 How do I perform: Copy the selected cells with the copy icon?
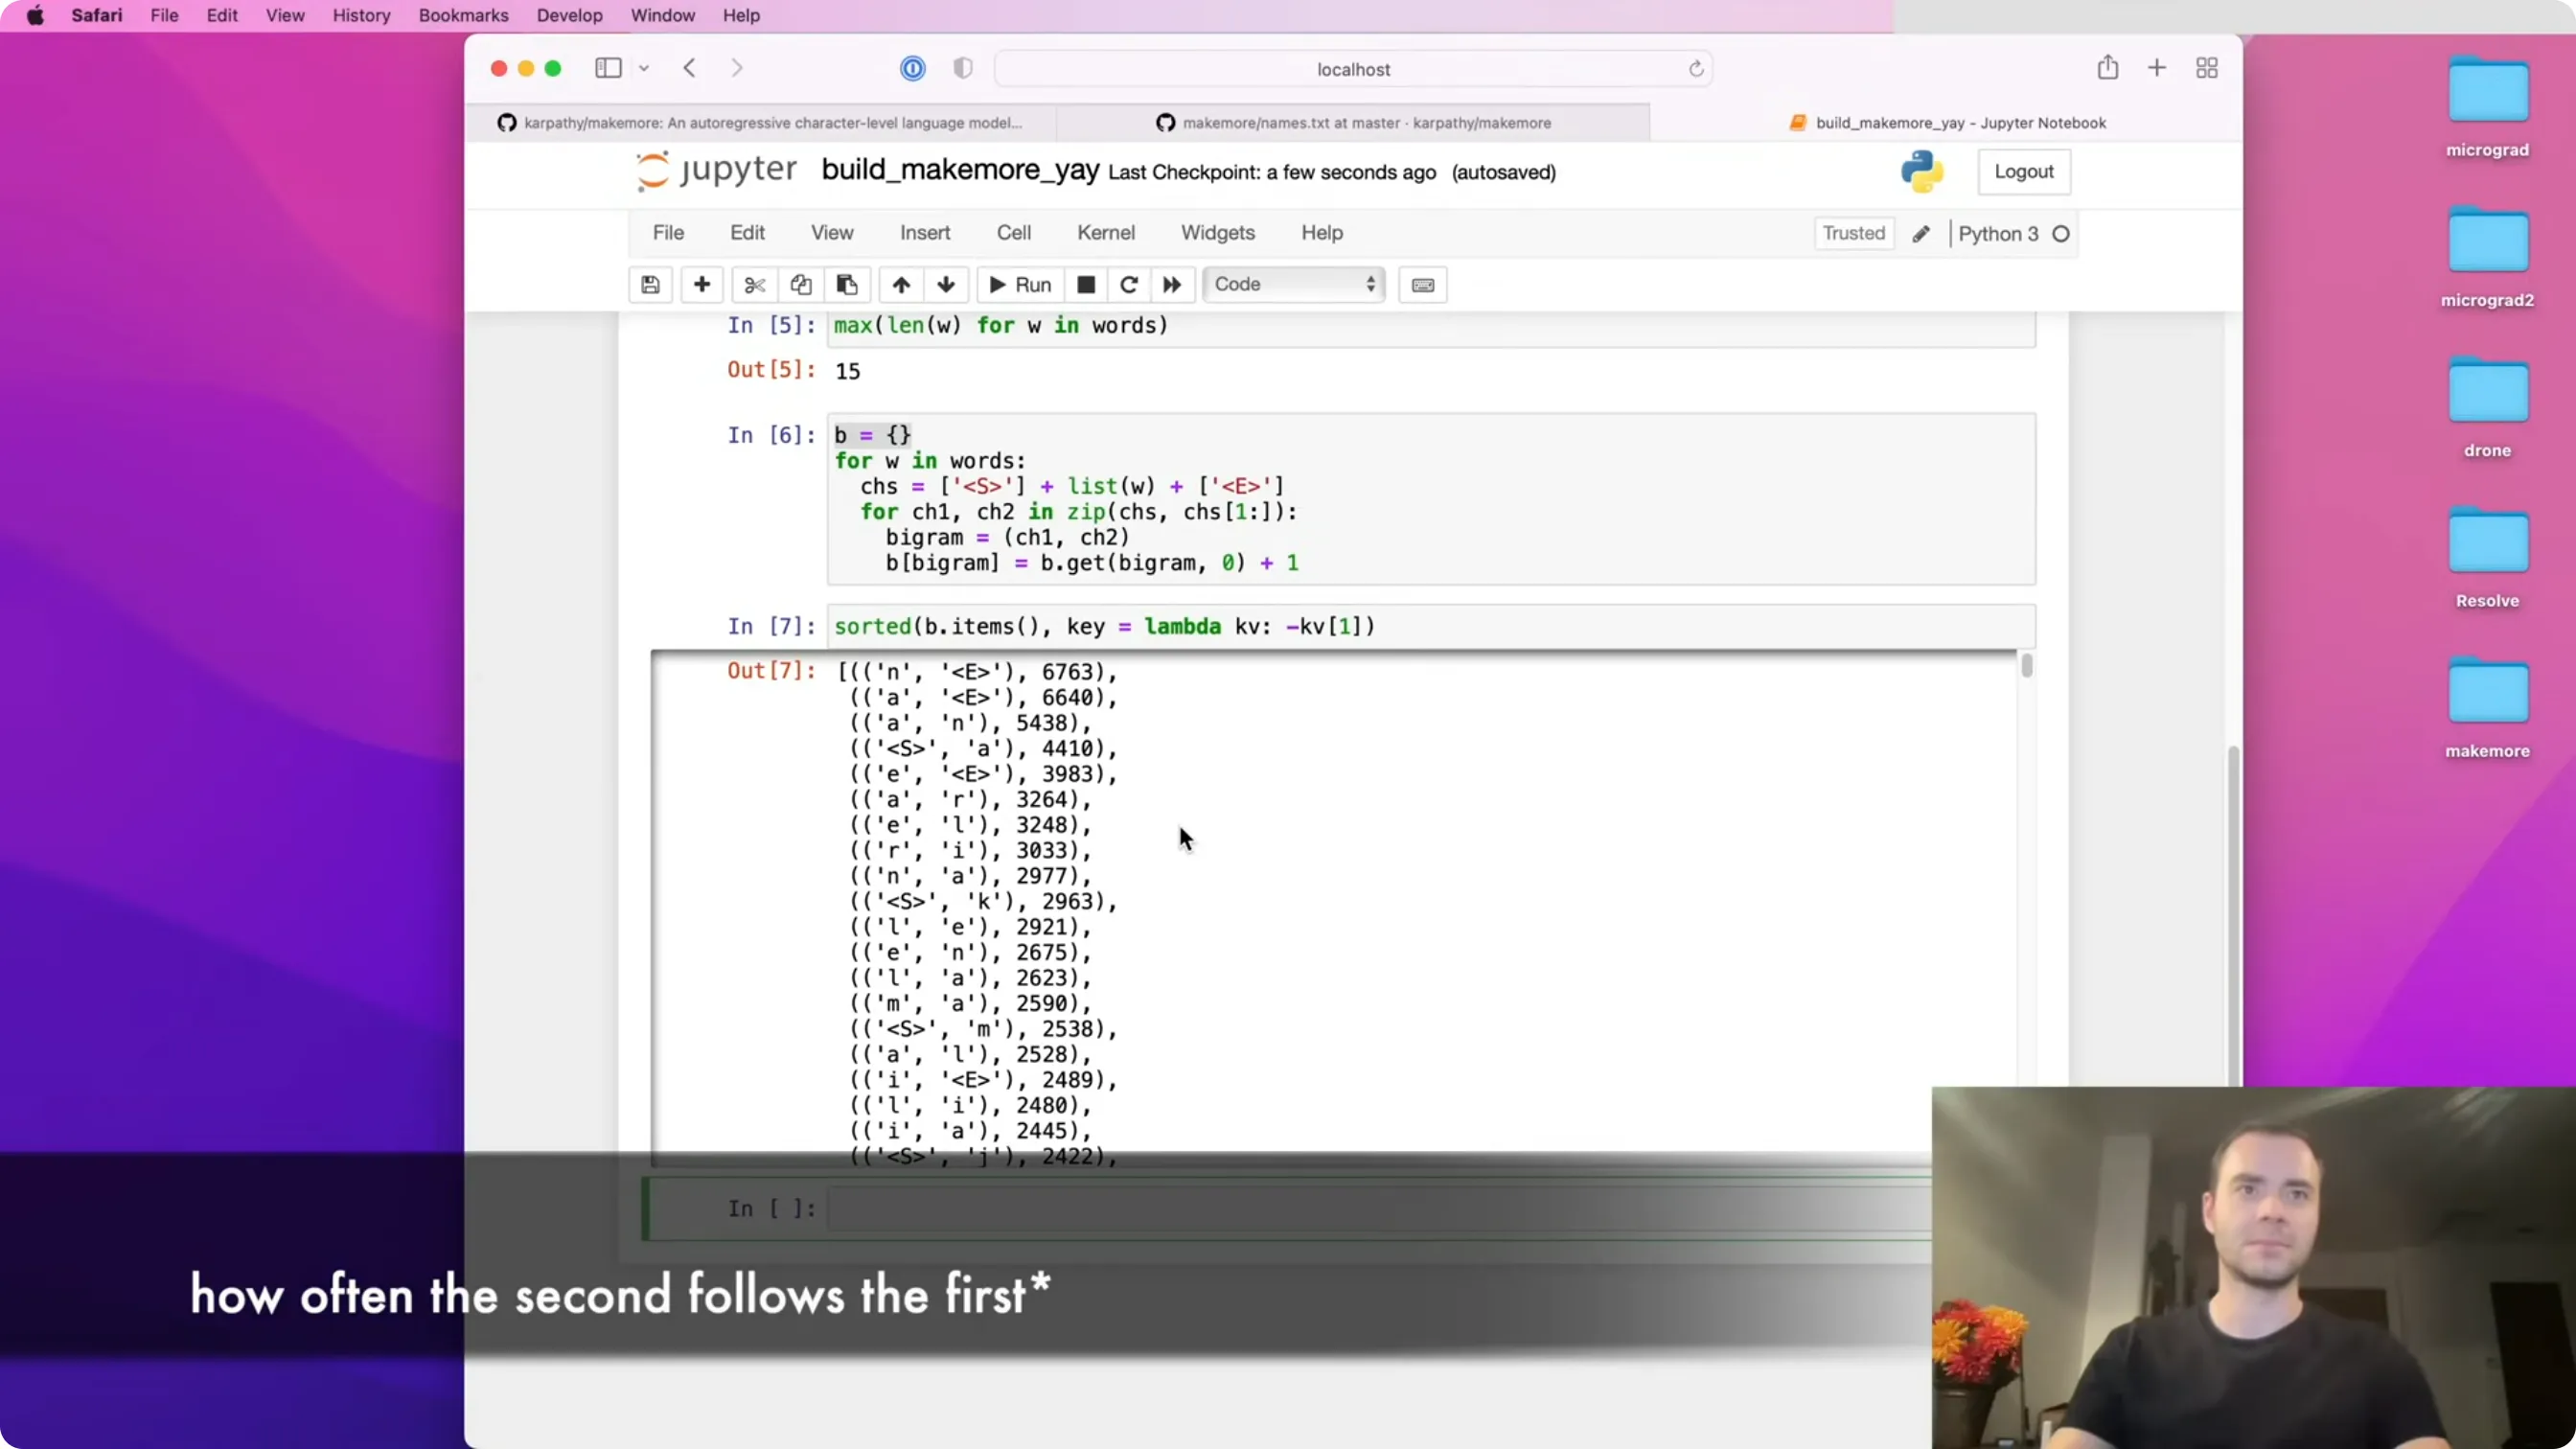(x=801, y=285)
